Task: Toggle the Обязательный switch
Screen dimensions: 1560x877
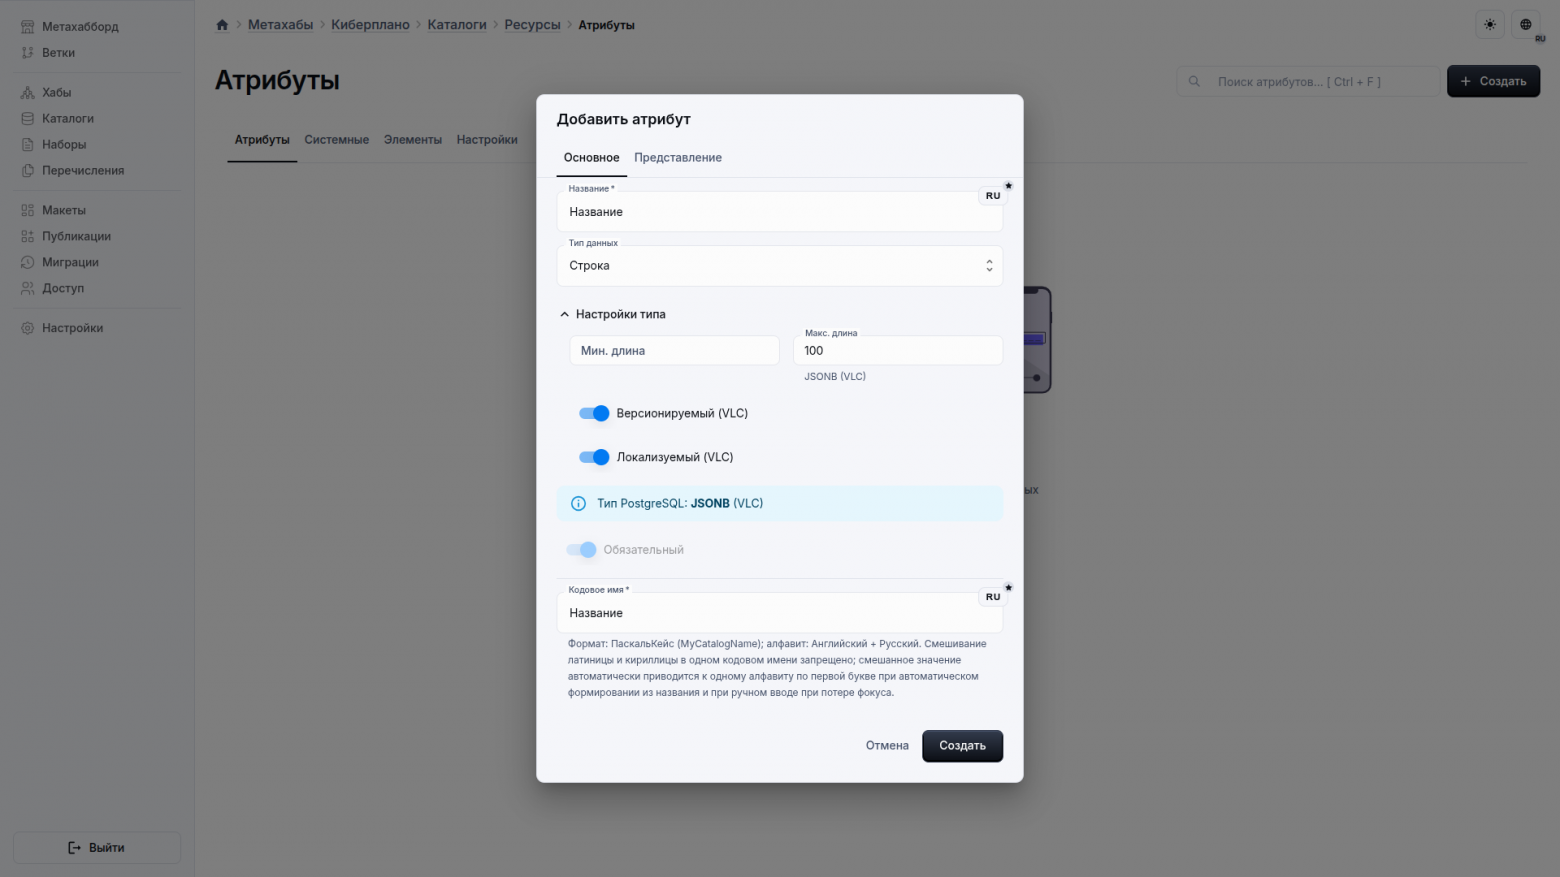Action: pyautogui.click(x=581, y=550)
